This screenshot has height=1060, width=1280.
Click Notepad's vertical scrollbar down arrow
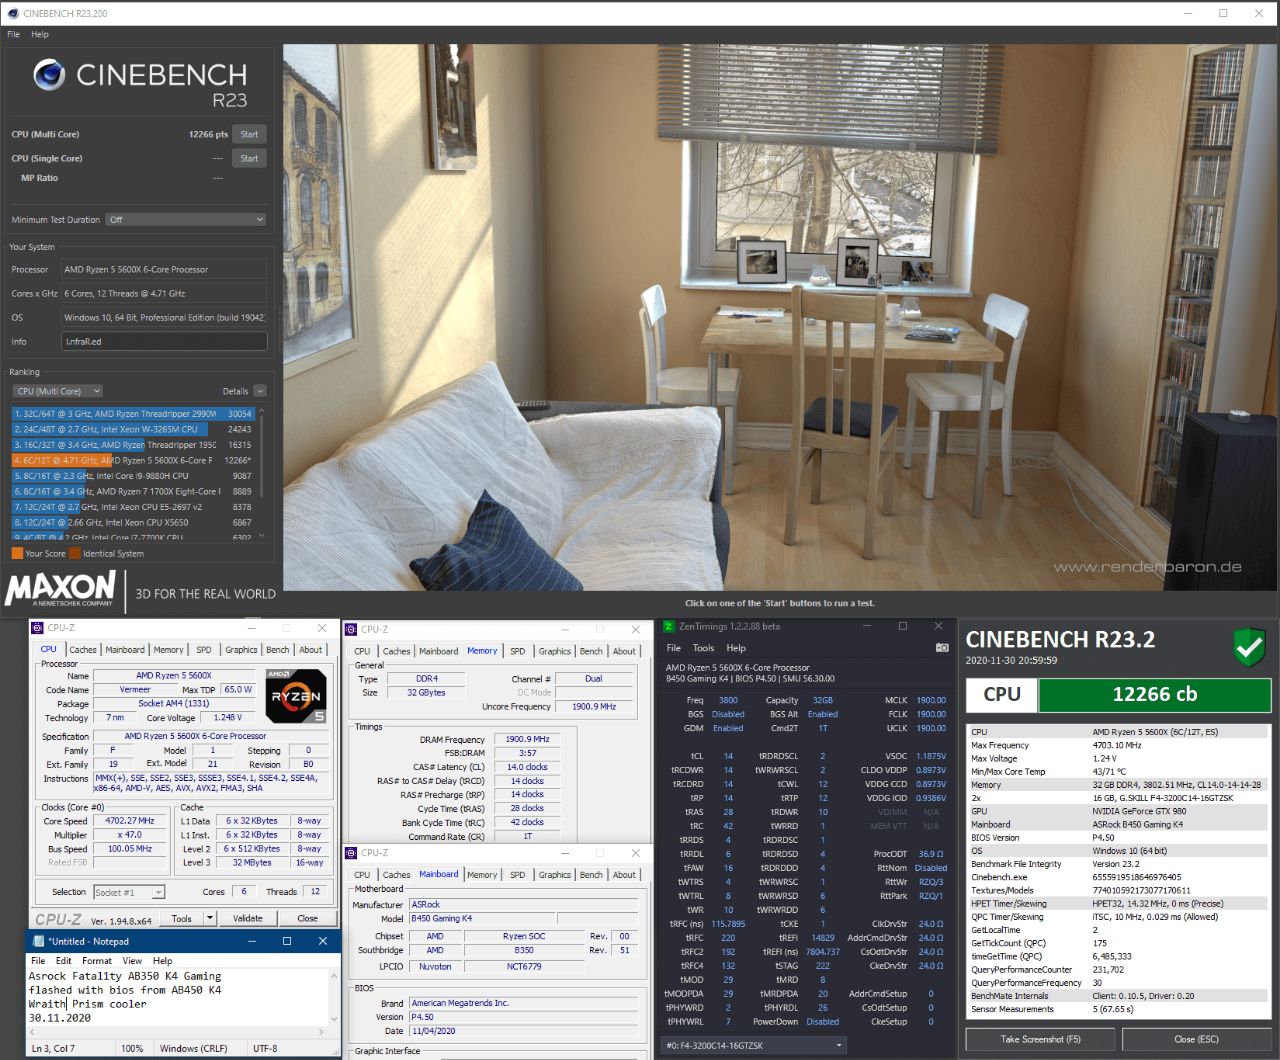click(333, 1021)
